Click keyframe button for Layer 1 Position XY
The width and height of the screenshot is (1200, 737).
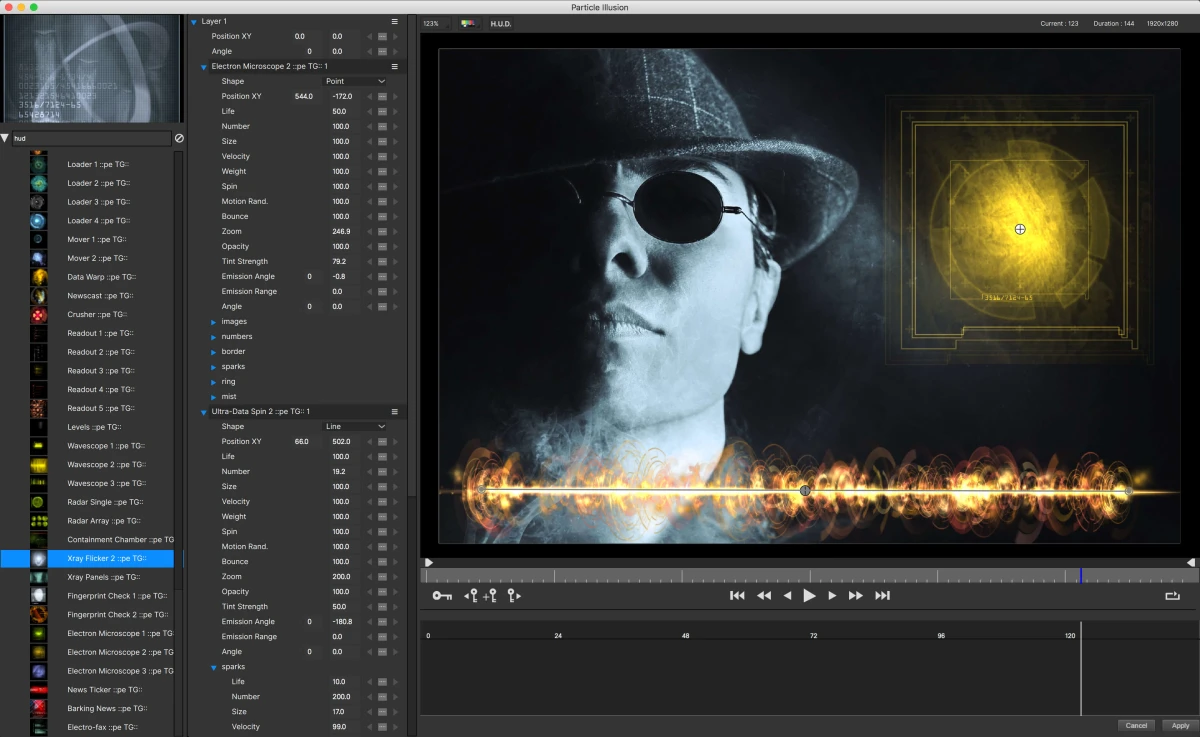pyautogui.click(x=382, y=36)
